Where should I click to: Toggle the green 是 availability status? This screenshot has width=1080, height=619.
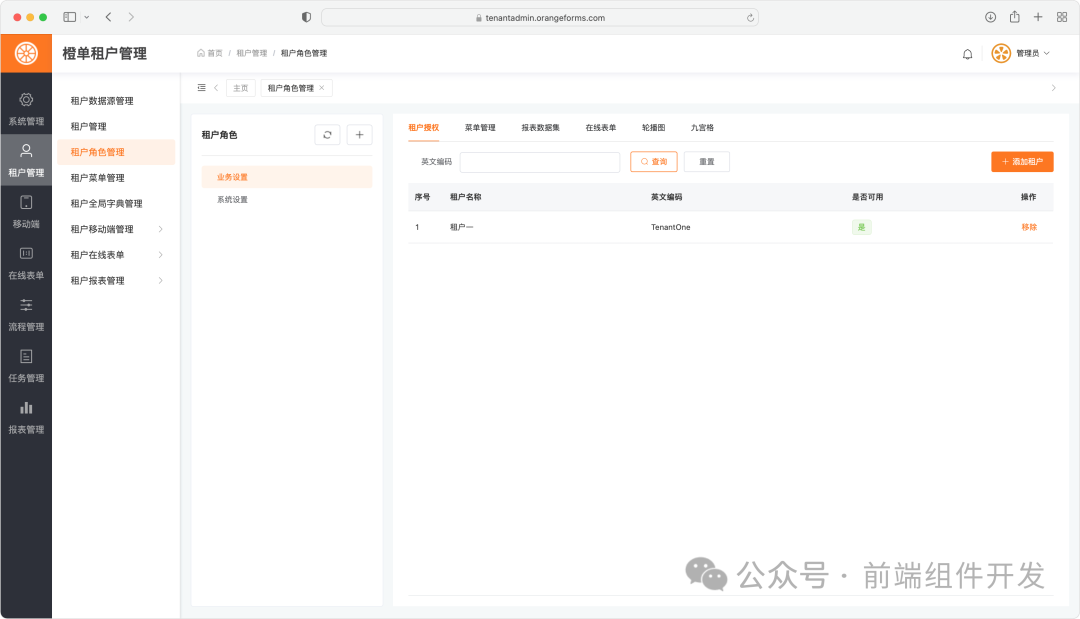tap(861, 227)
